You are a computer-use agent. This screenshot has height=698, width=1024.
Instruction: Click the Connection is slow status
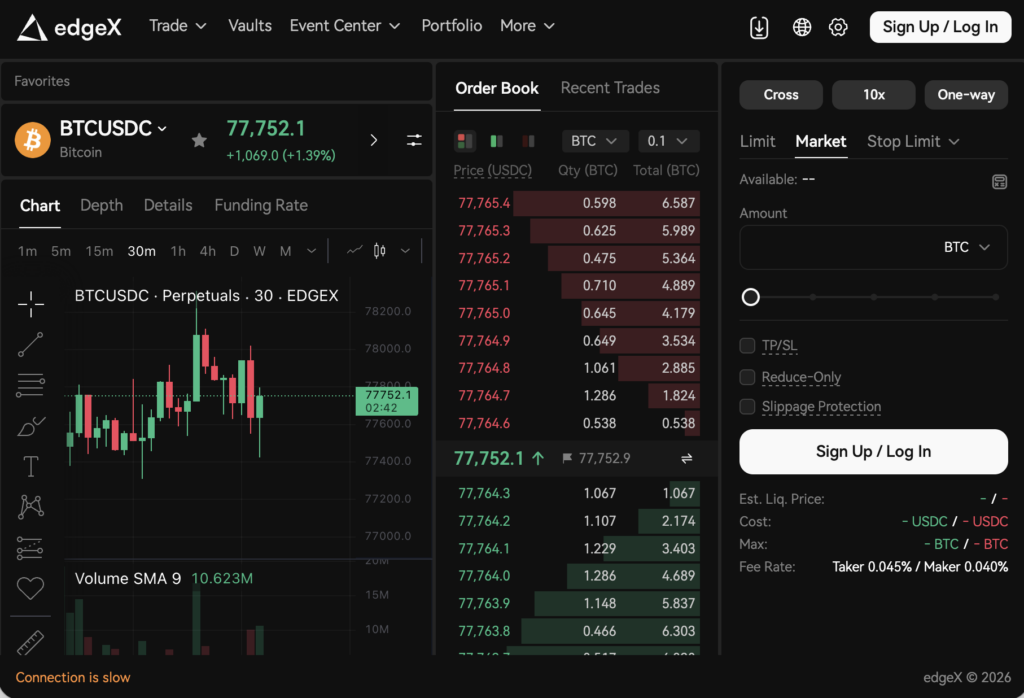tap(73, 678)
